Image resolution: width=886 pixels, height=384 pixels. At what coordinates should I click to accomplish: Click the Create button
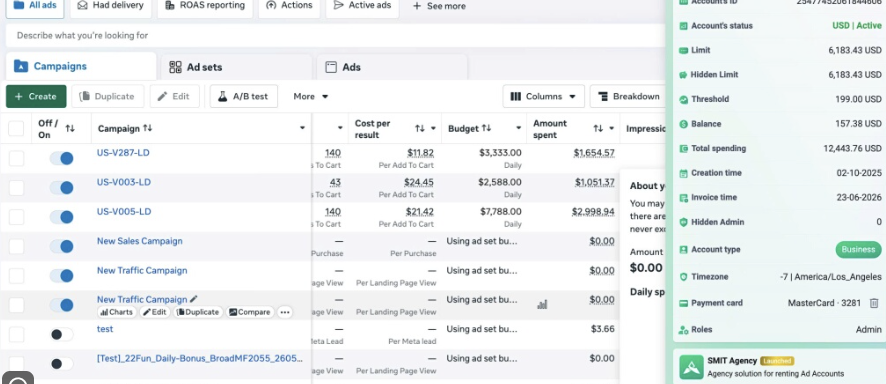pos(36,96)
